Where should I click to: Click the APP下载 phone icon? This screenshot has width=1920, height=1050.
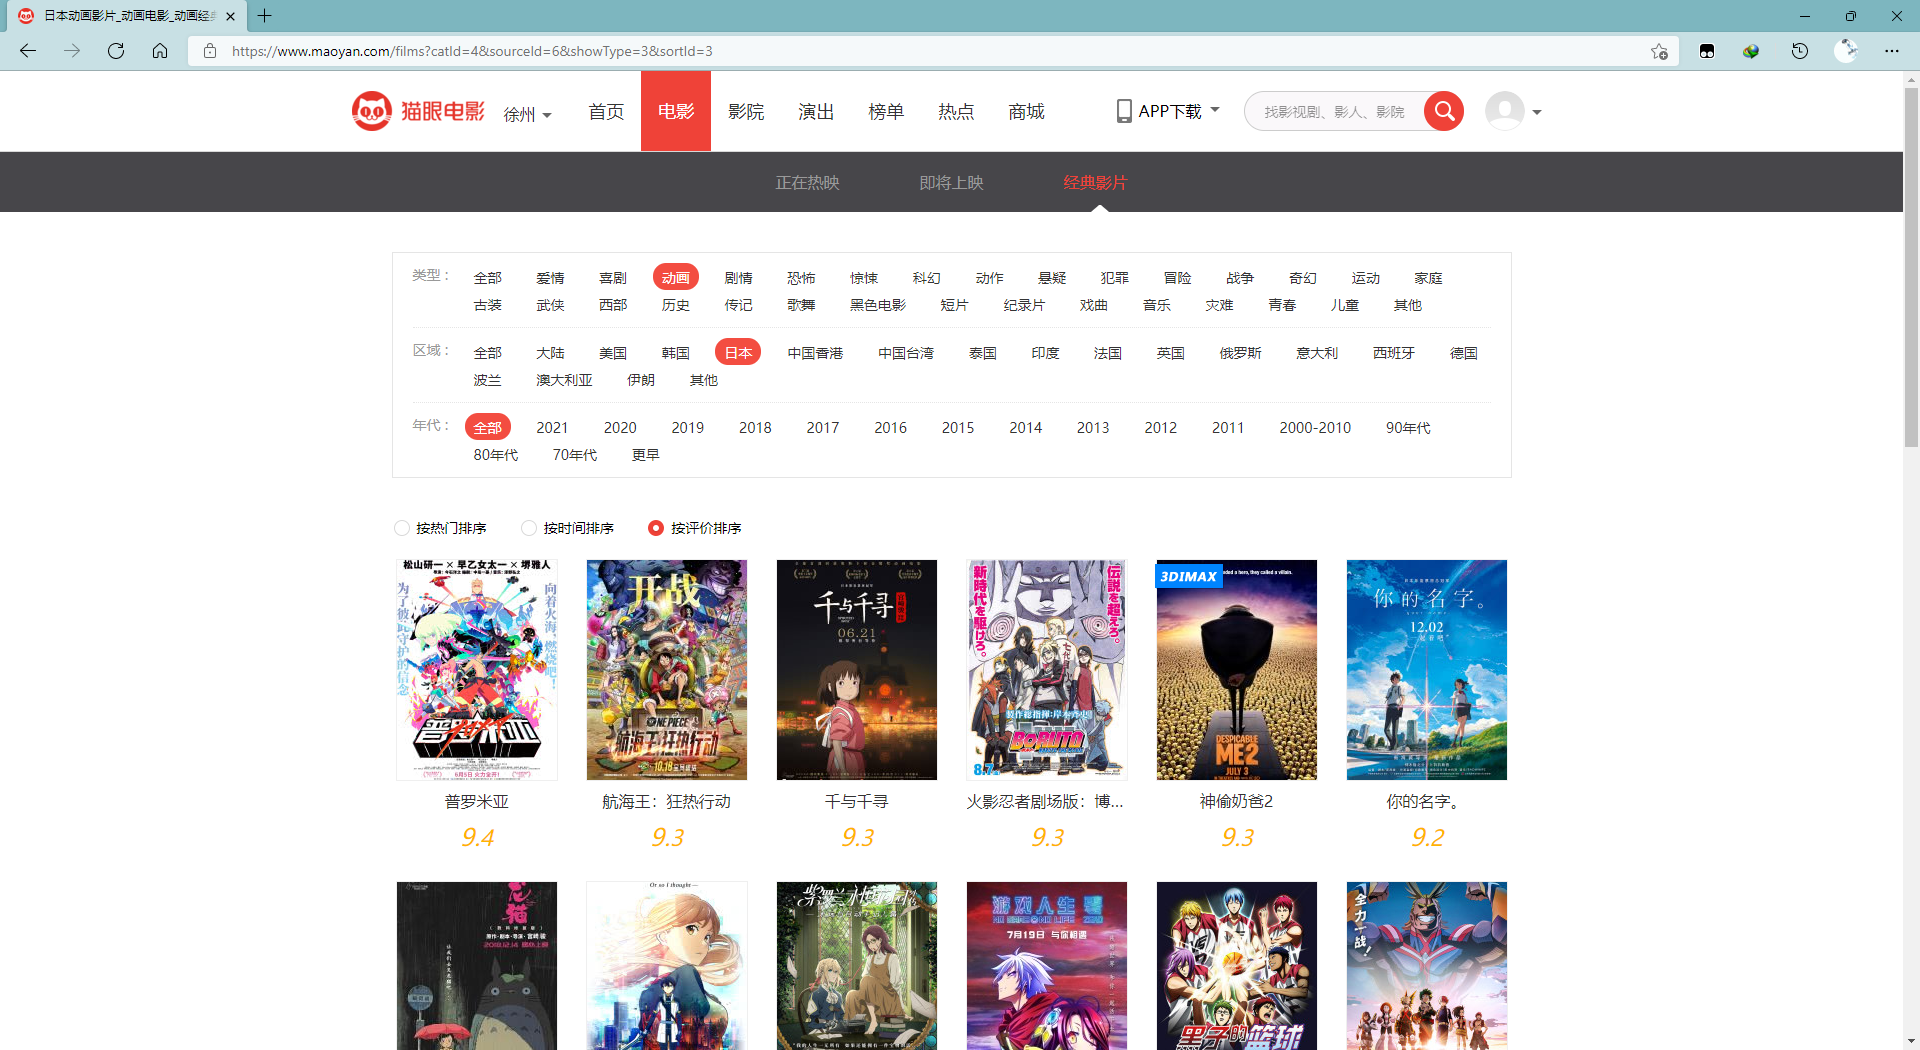click(1124, 111)
